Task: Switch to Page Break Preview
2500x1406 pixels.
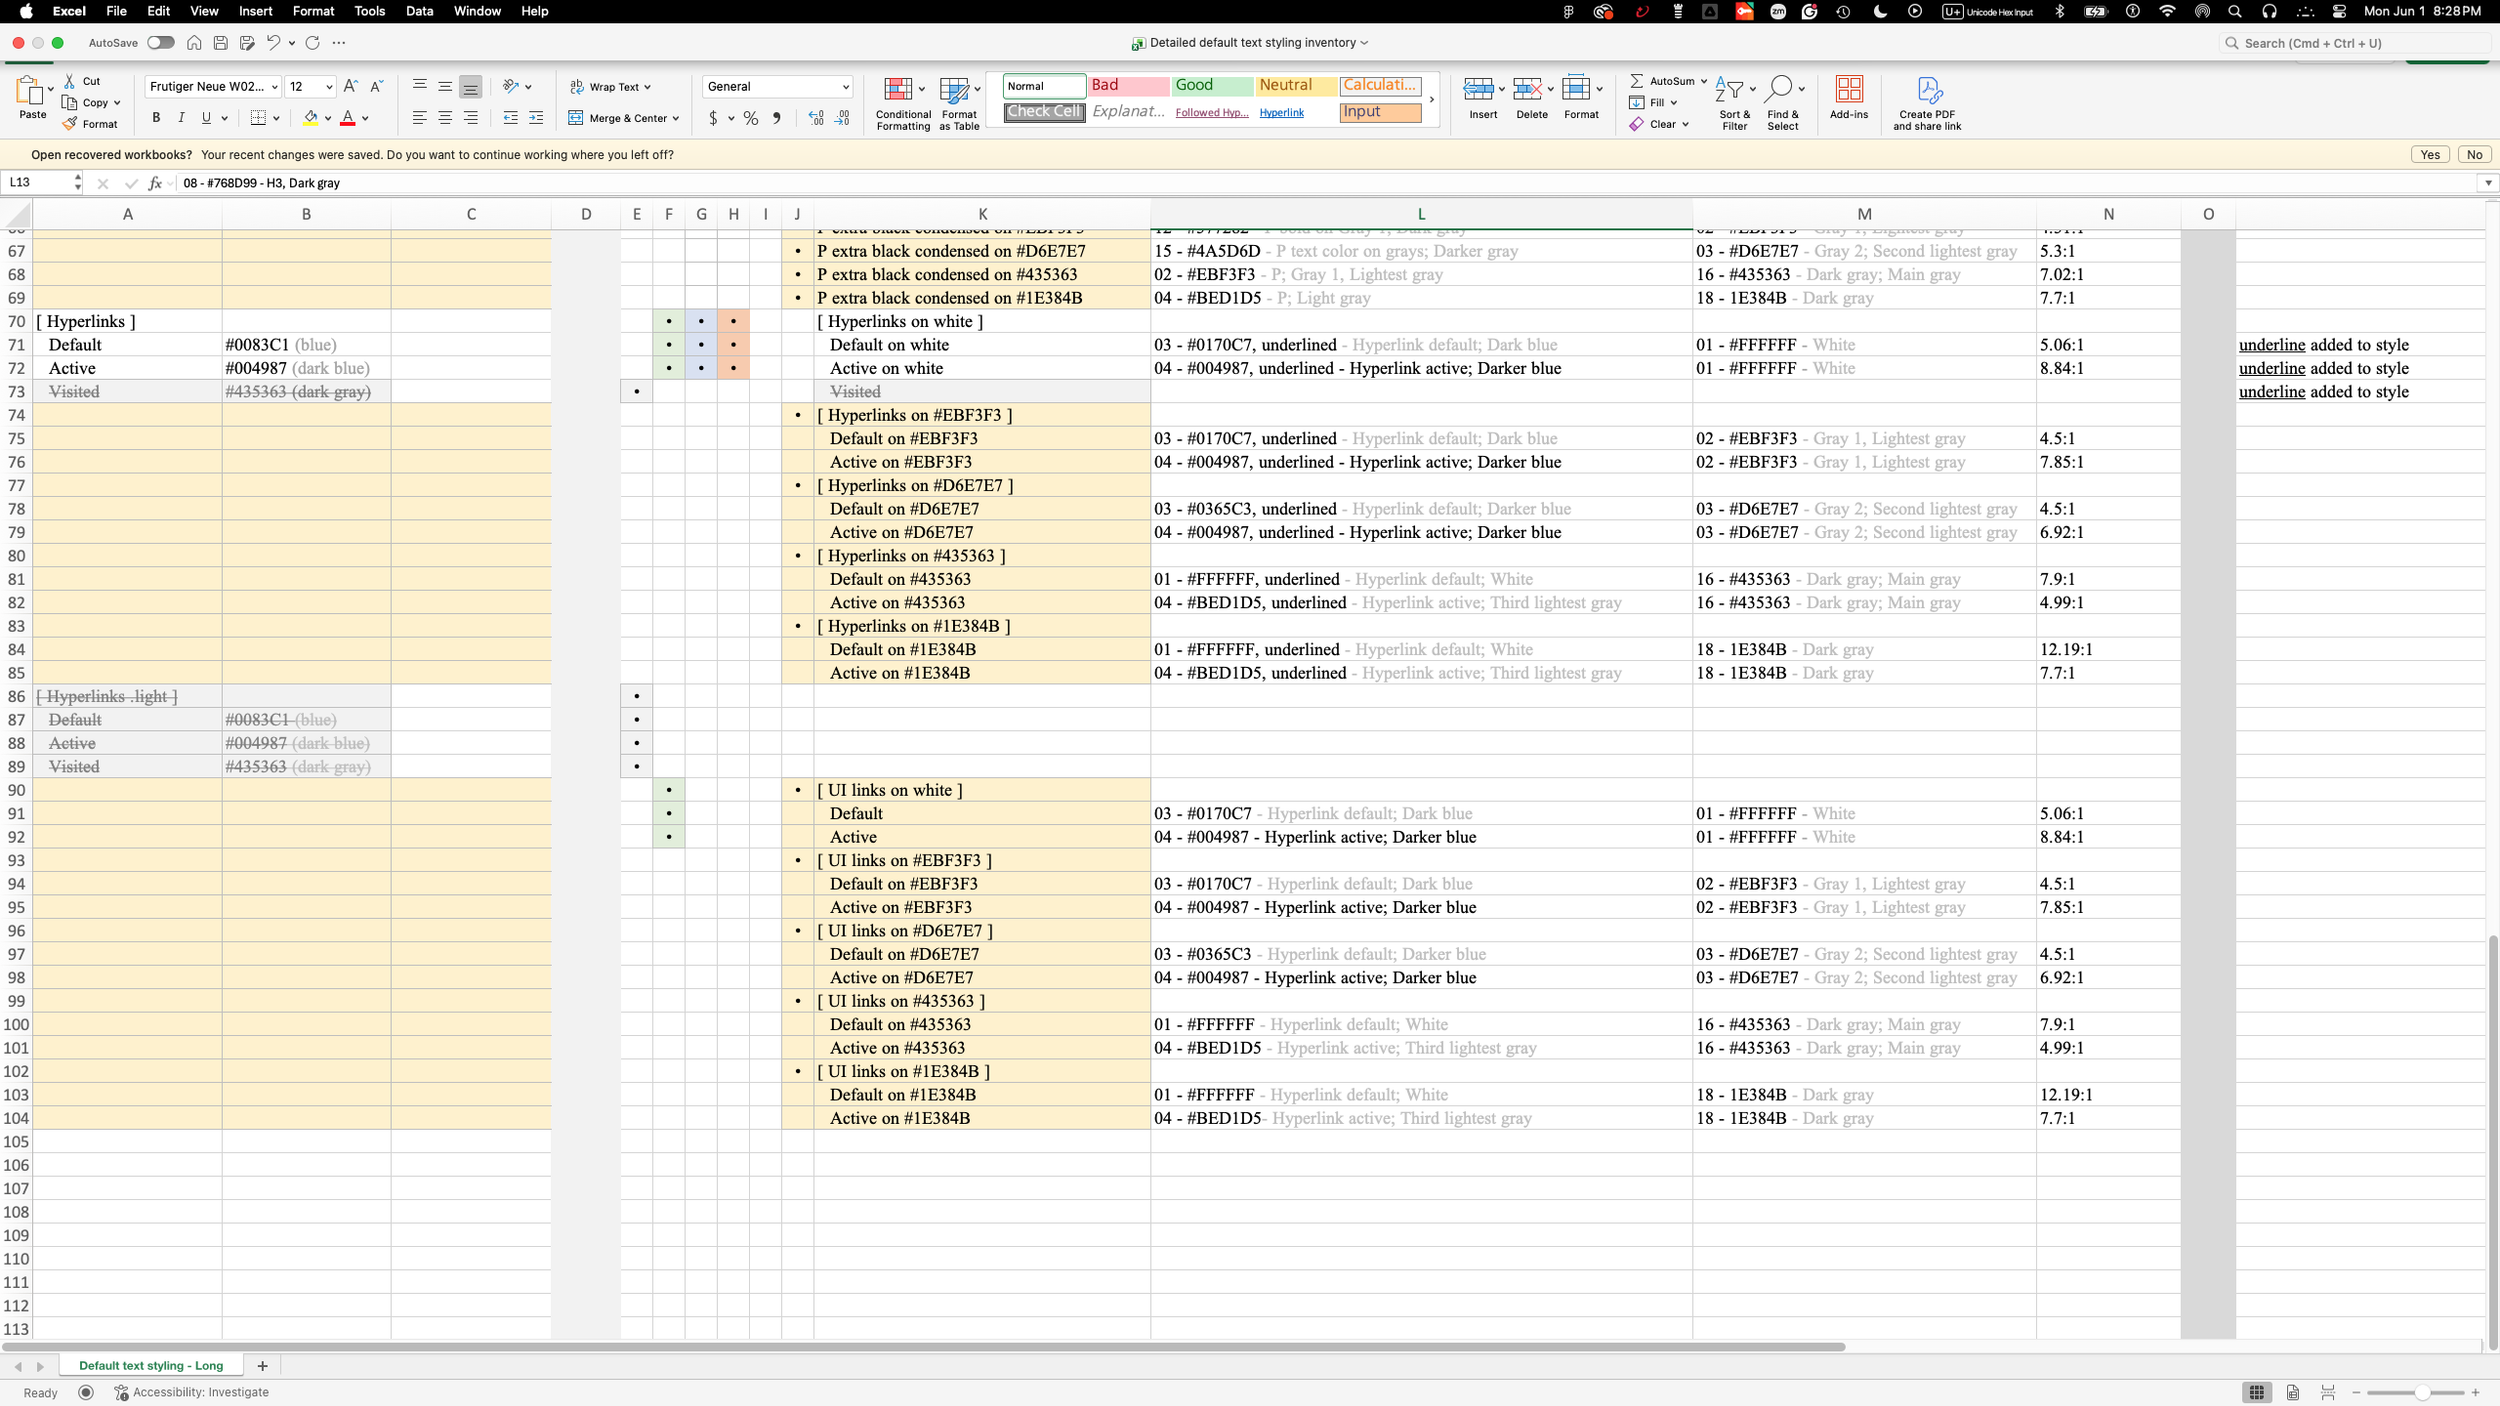Action: (x=2328, y=1392)
